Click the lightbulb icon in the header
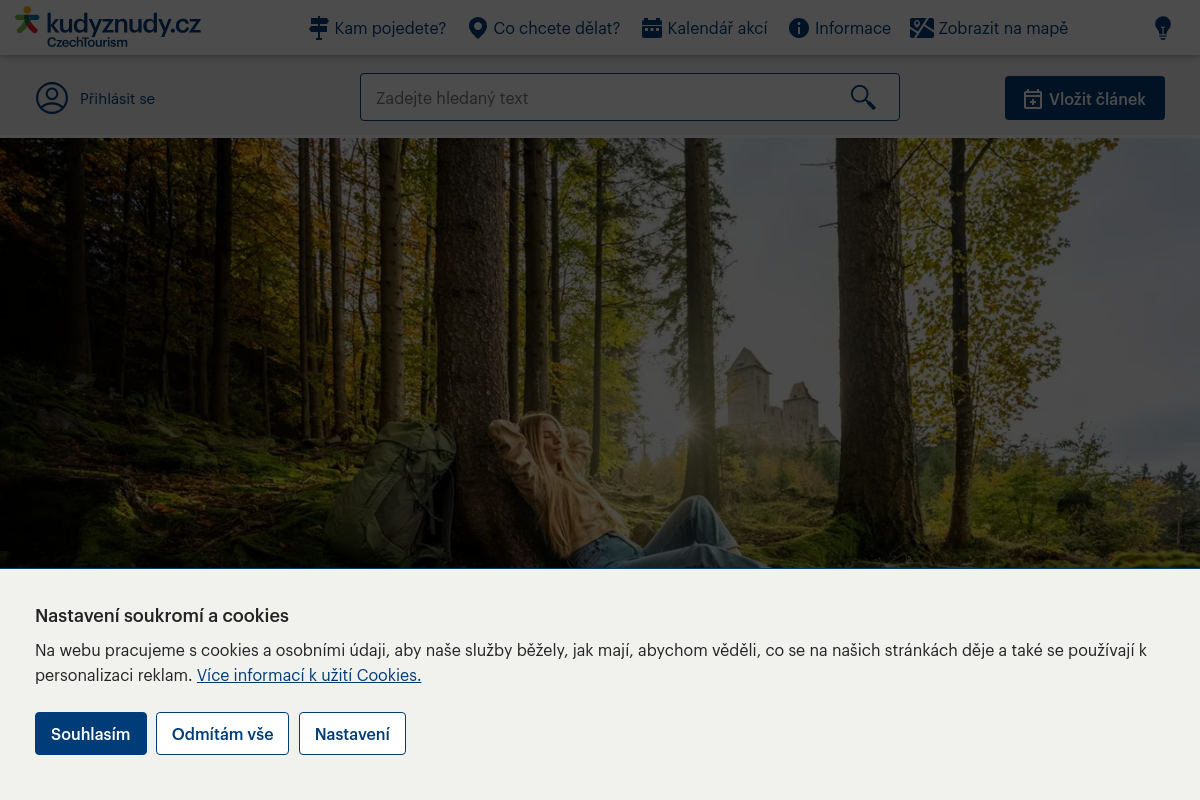The image size is (1200, 800). (x=1162, y=28)
